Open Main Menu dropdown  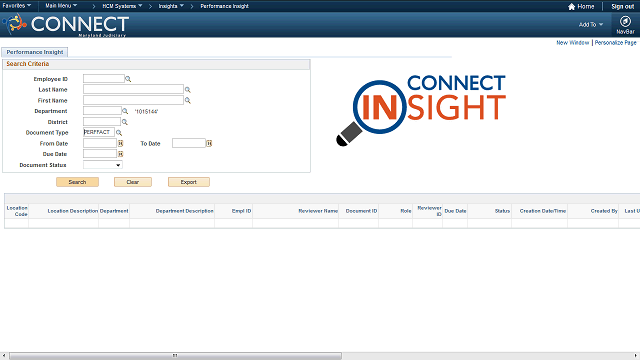coord(61,6)
